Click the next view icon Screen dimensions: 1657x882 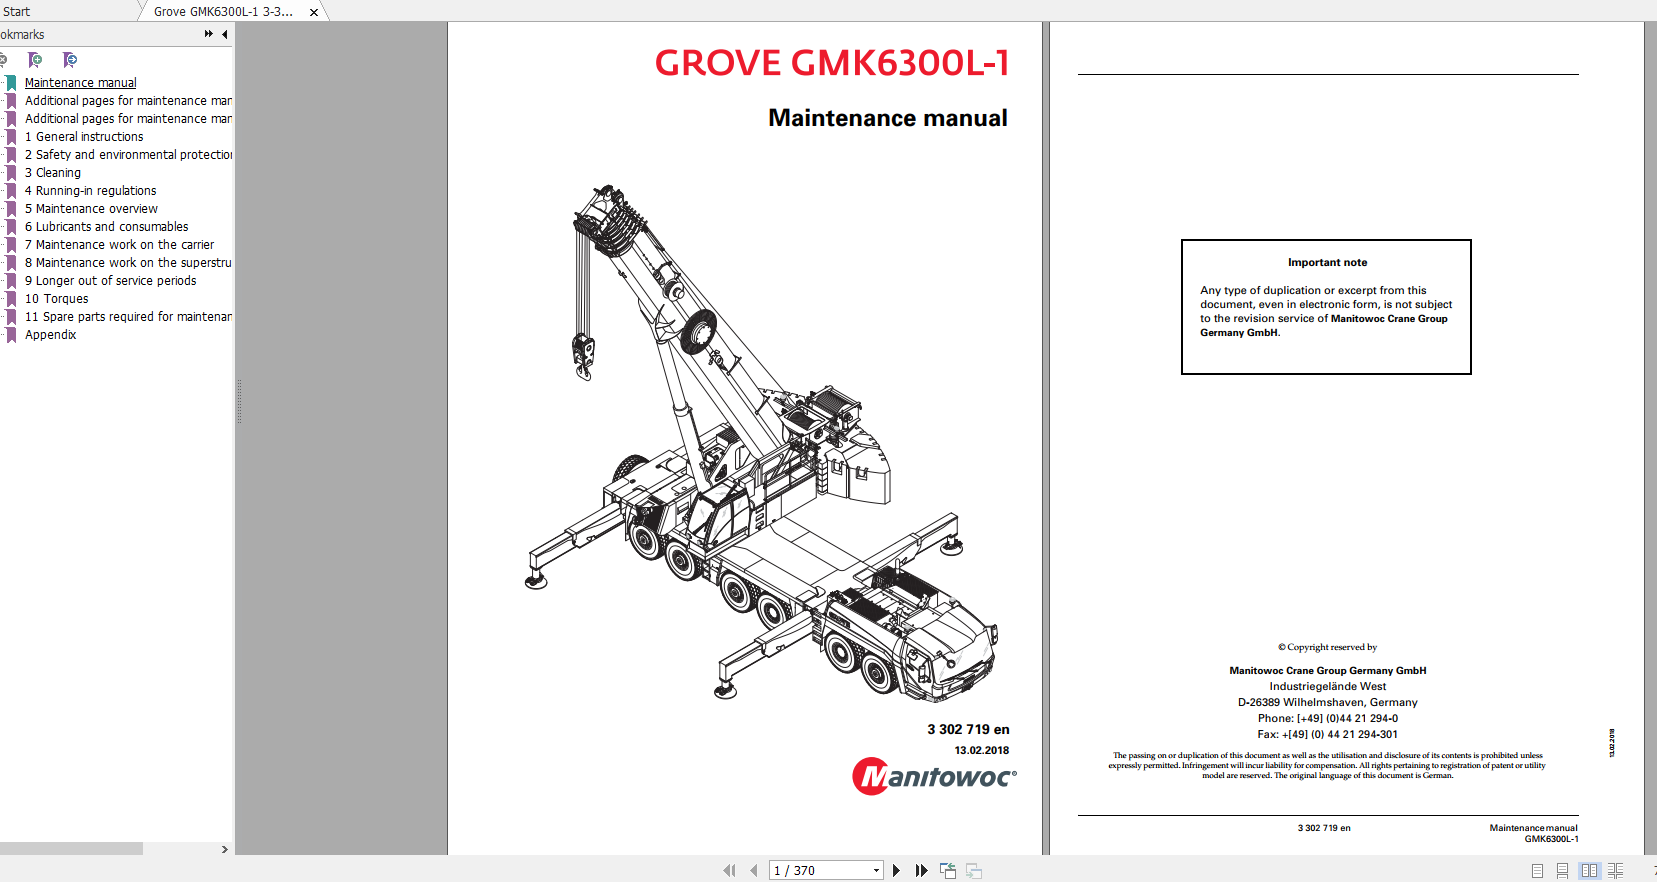click(x=973, y=871)
